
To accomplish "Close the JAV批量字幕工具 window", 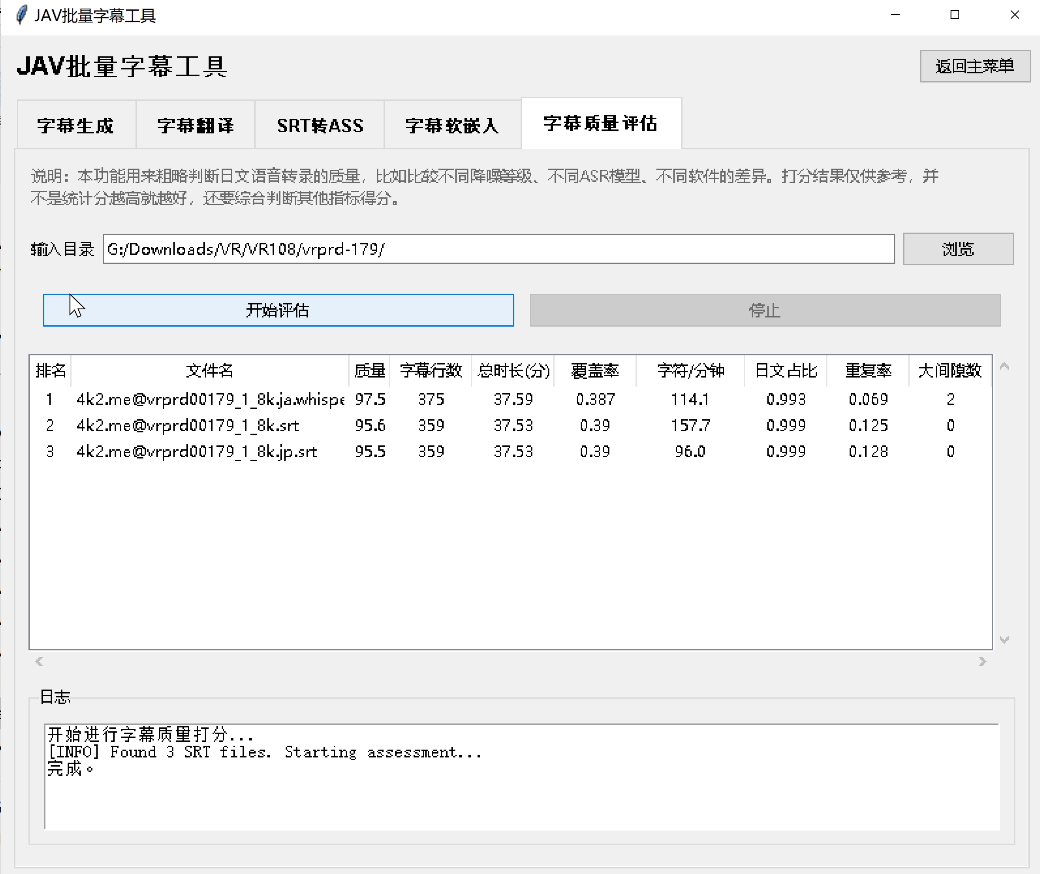I will (1014, 15).
